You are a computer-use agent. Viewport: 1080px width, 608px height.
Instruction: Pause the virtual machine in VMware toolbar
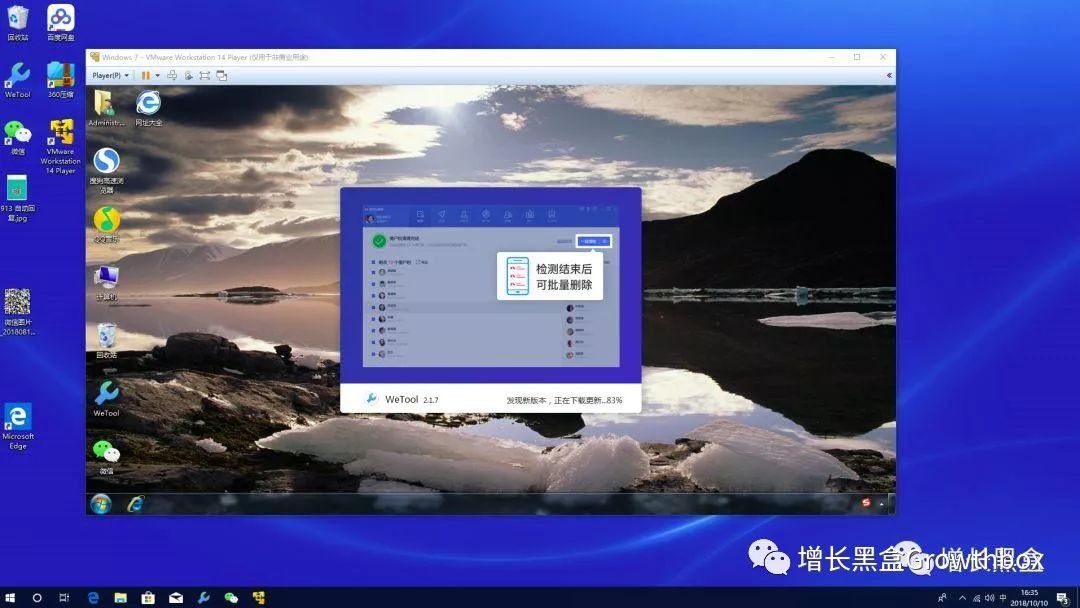pos(146,76)
